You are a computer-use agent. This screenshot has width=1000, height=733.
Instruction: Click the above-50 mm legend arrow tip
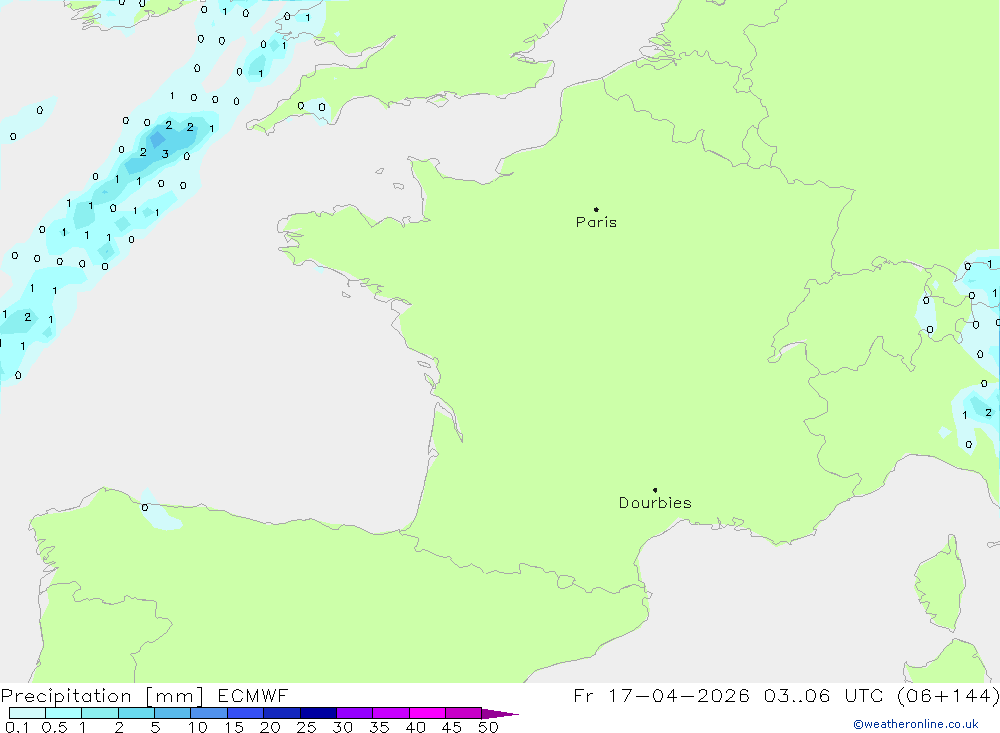(501, 714)
